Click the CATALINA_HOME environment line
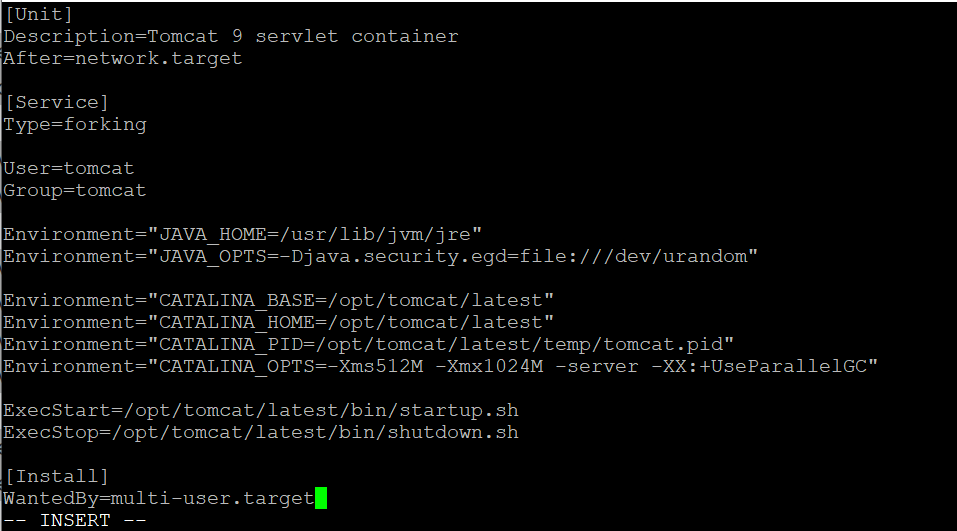The image size is (957, 531). (278, 322)
